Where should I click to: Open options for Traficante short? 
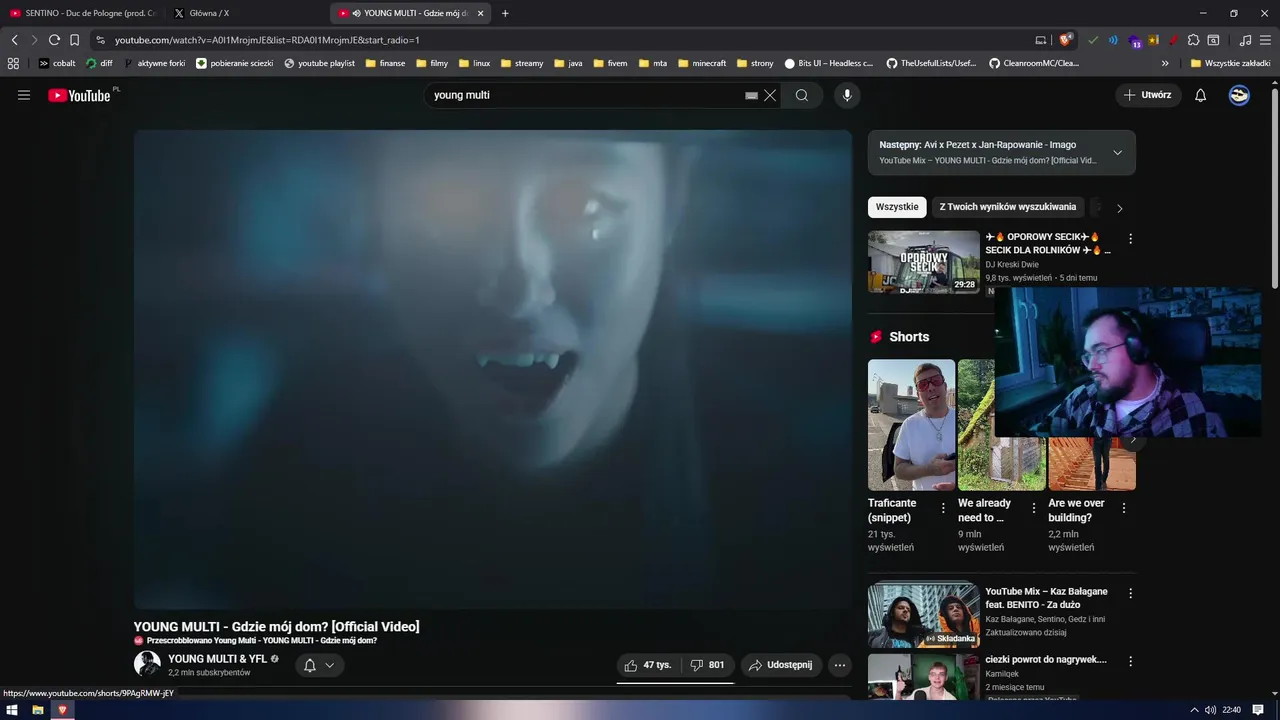point(943,508)
